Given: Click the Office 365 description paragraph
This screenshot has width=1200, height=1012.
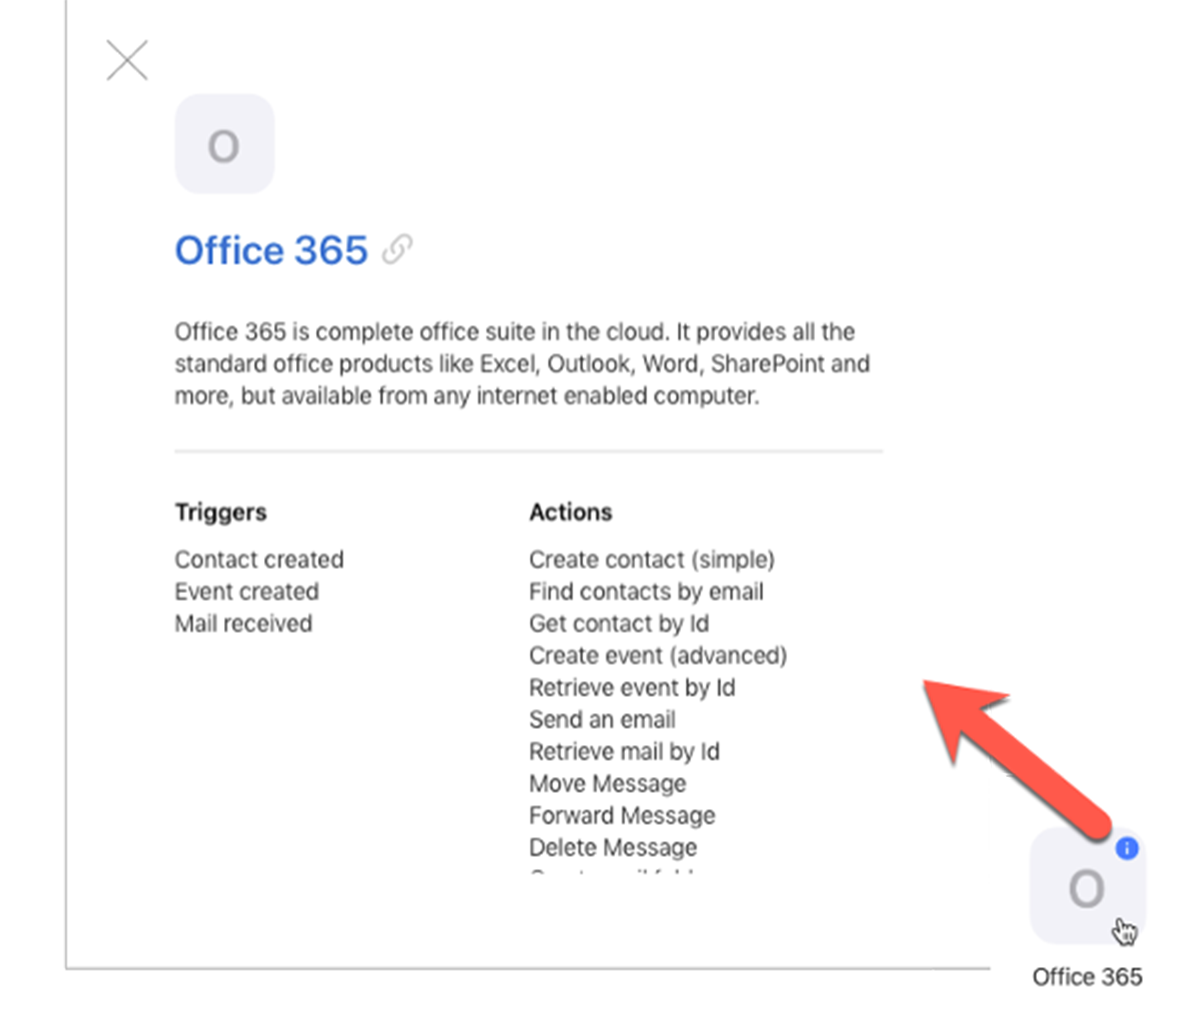Looking at the screenshot, I should 522,364.
